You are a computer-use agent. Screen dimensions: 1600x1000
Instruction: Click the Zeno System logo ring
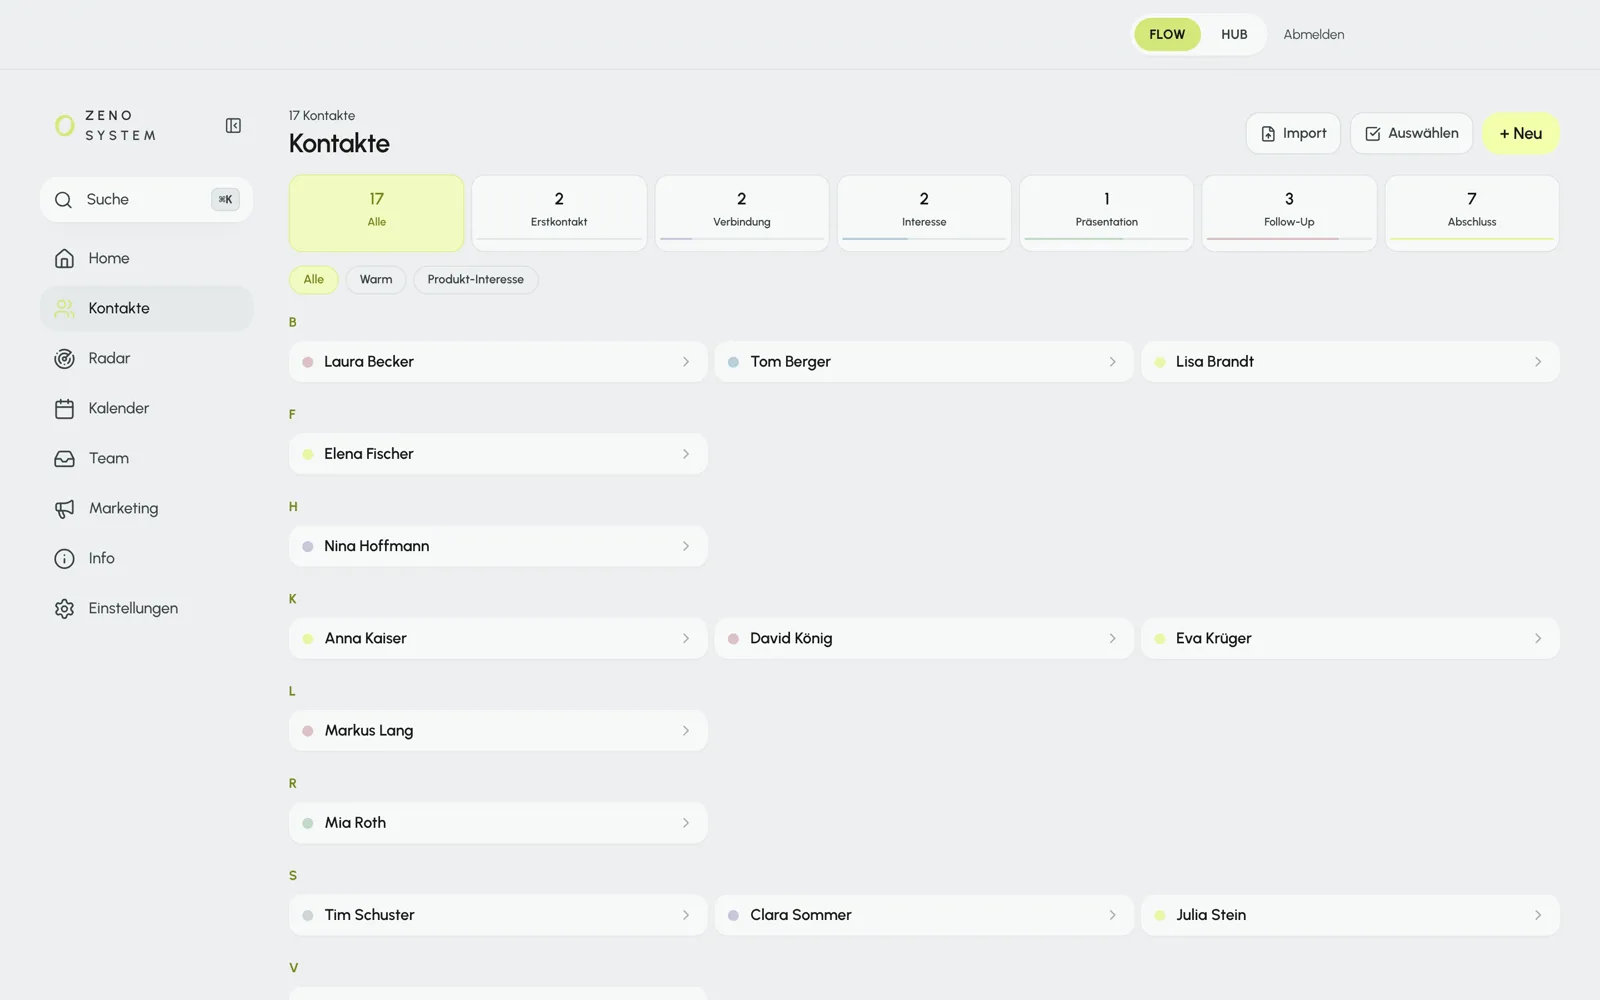pos(65,126)
